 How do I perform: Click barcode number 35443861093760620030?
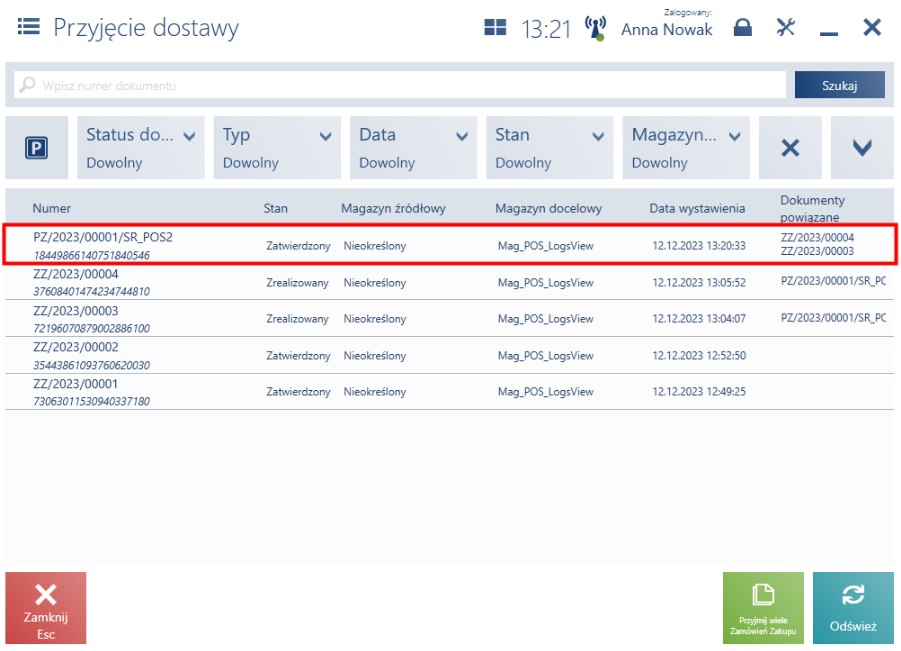click(91, 365)
